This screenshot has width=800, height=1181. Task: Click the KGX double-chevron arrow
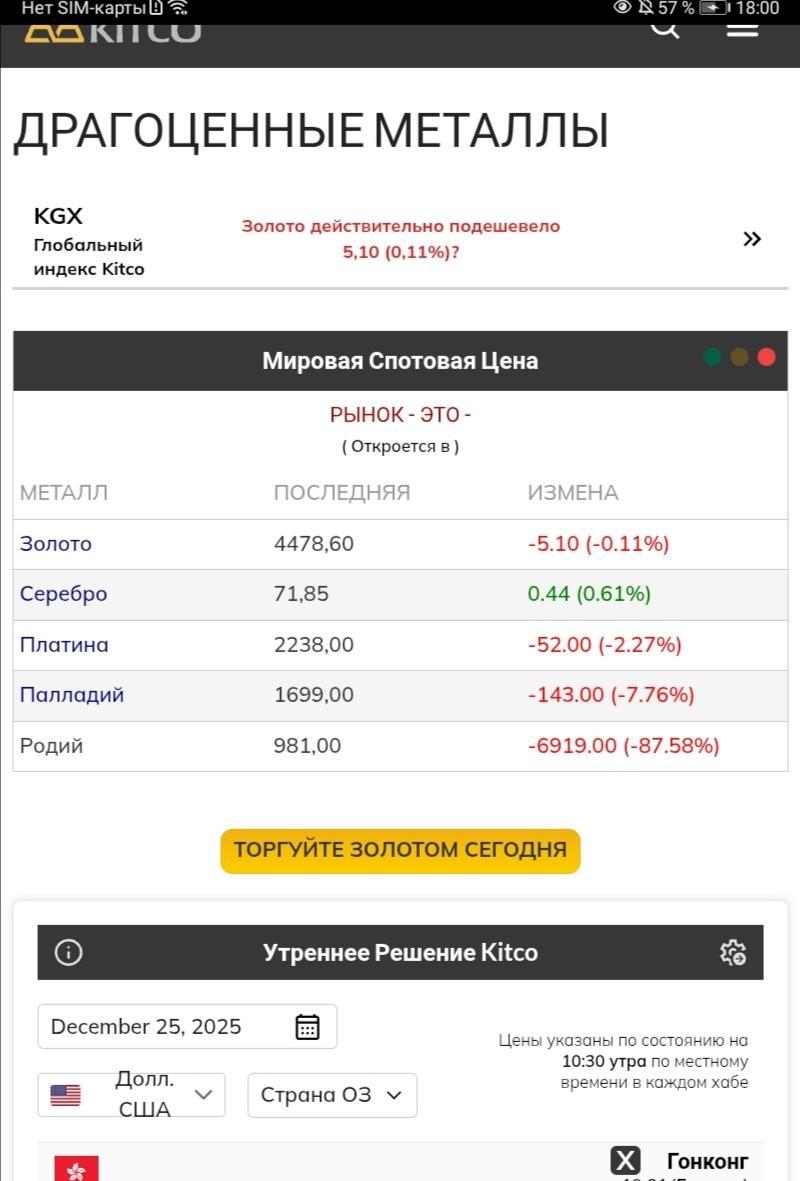(x=752, y=239)
